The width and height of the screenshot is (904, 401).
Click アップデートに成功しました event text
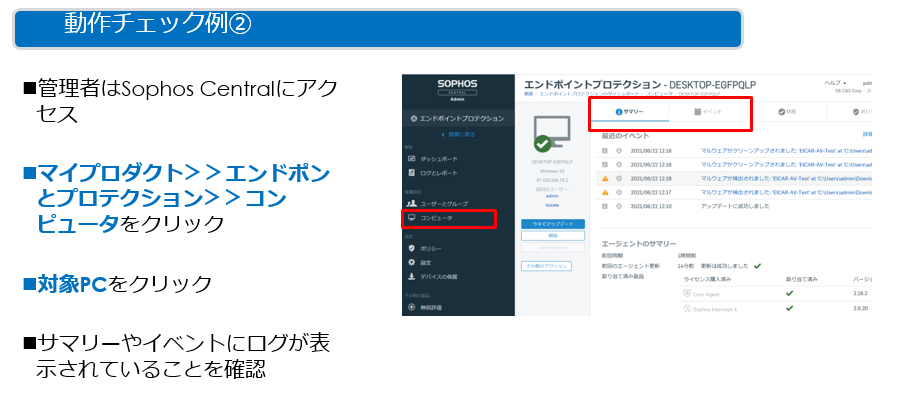[x=735, y=206]
